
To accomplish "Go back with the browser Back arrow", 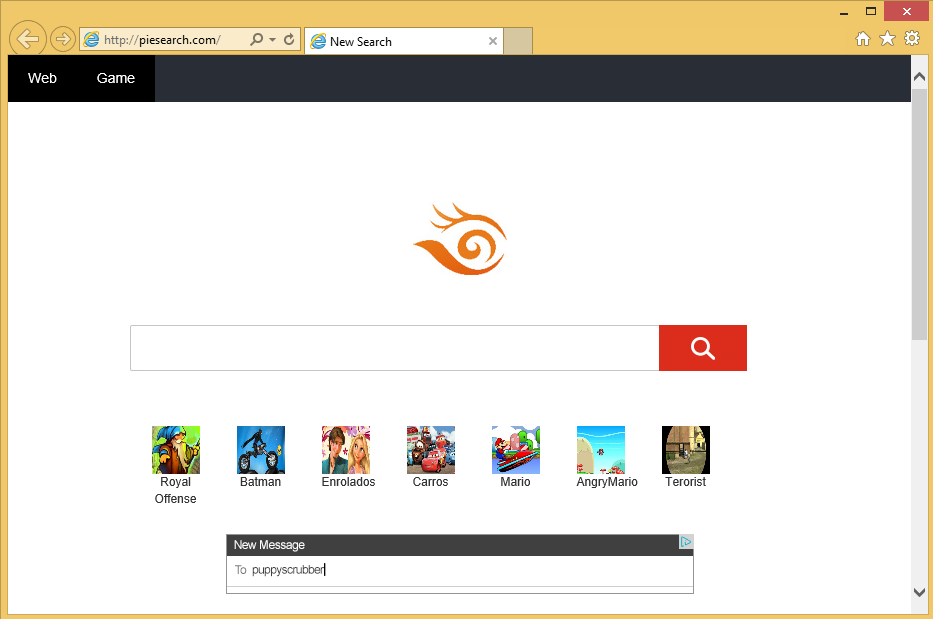I will point(28,39).
